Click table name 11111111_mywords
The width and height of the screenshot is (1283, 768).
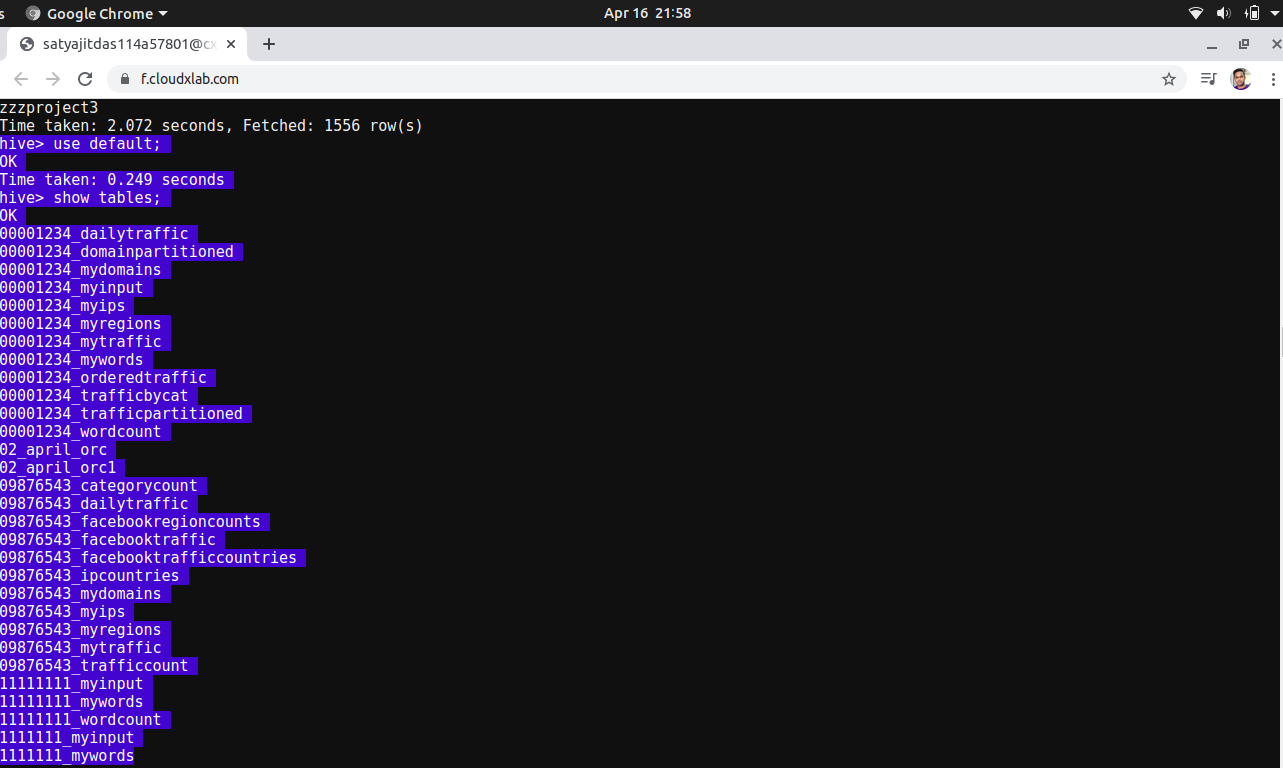(x=72, y=702)
